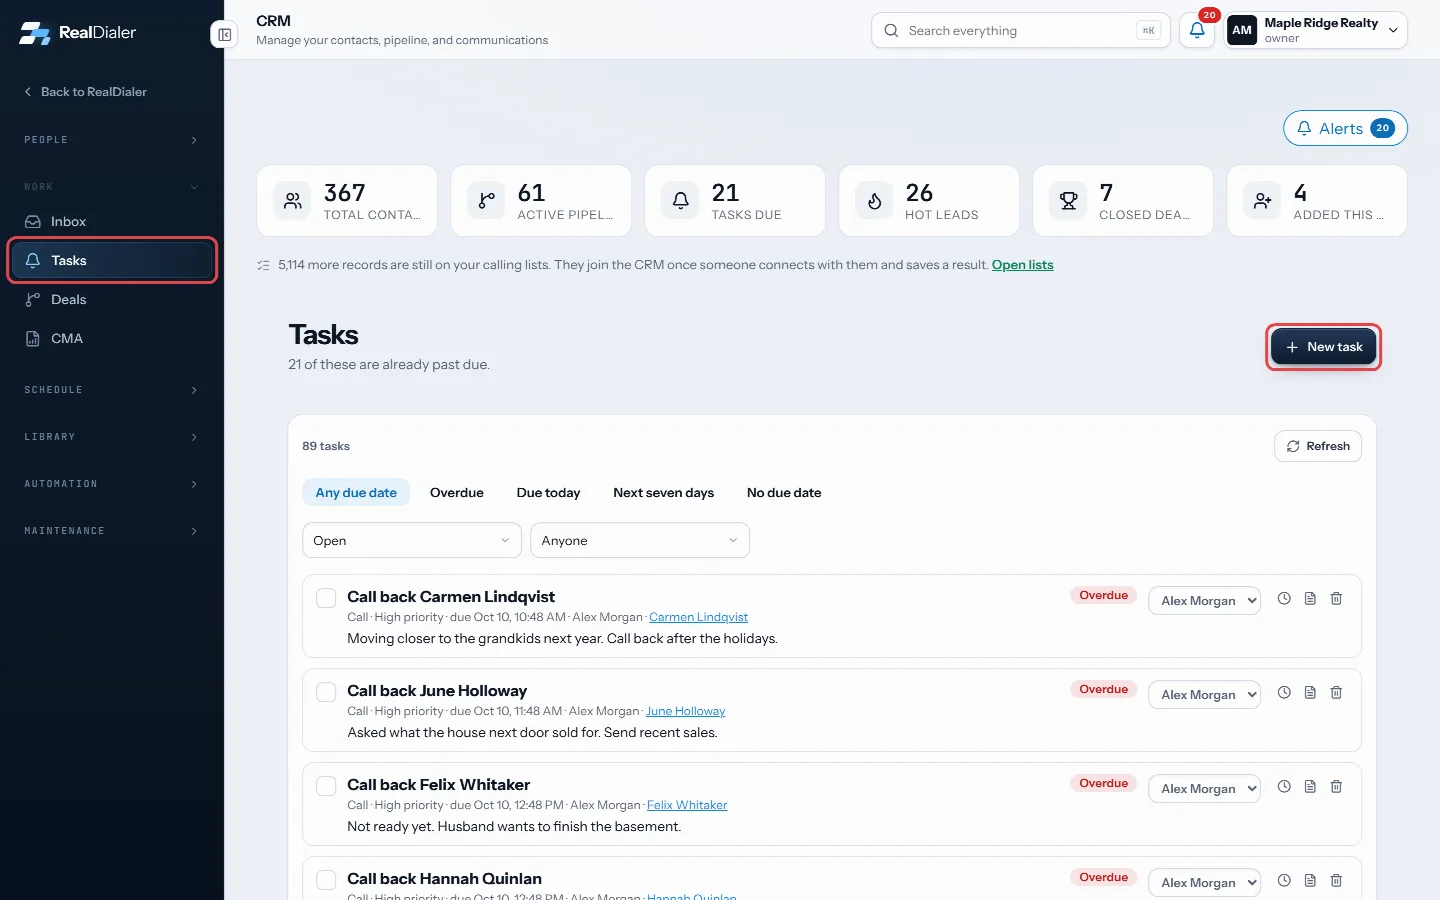Open Inbox in the sidebar
This screenshot has width=1440, height=900.
[x=112, y=222]
